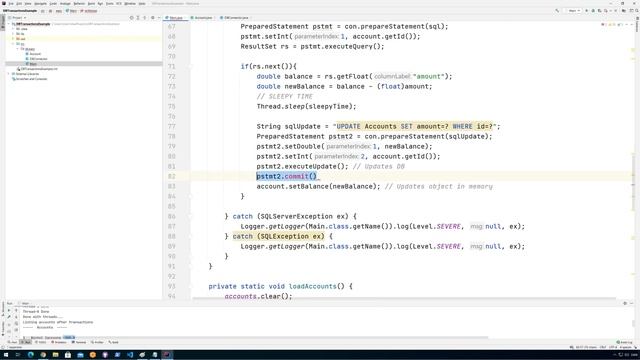640x360 pixels.
Task: Toggle the Project side stripe button
Action: point(2,22)
